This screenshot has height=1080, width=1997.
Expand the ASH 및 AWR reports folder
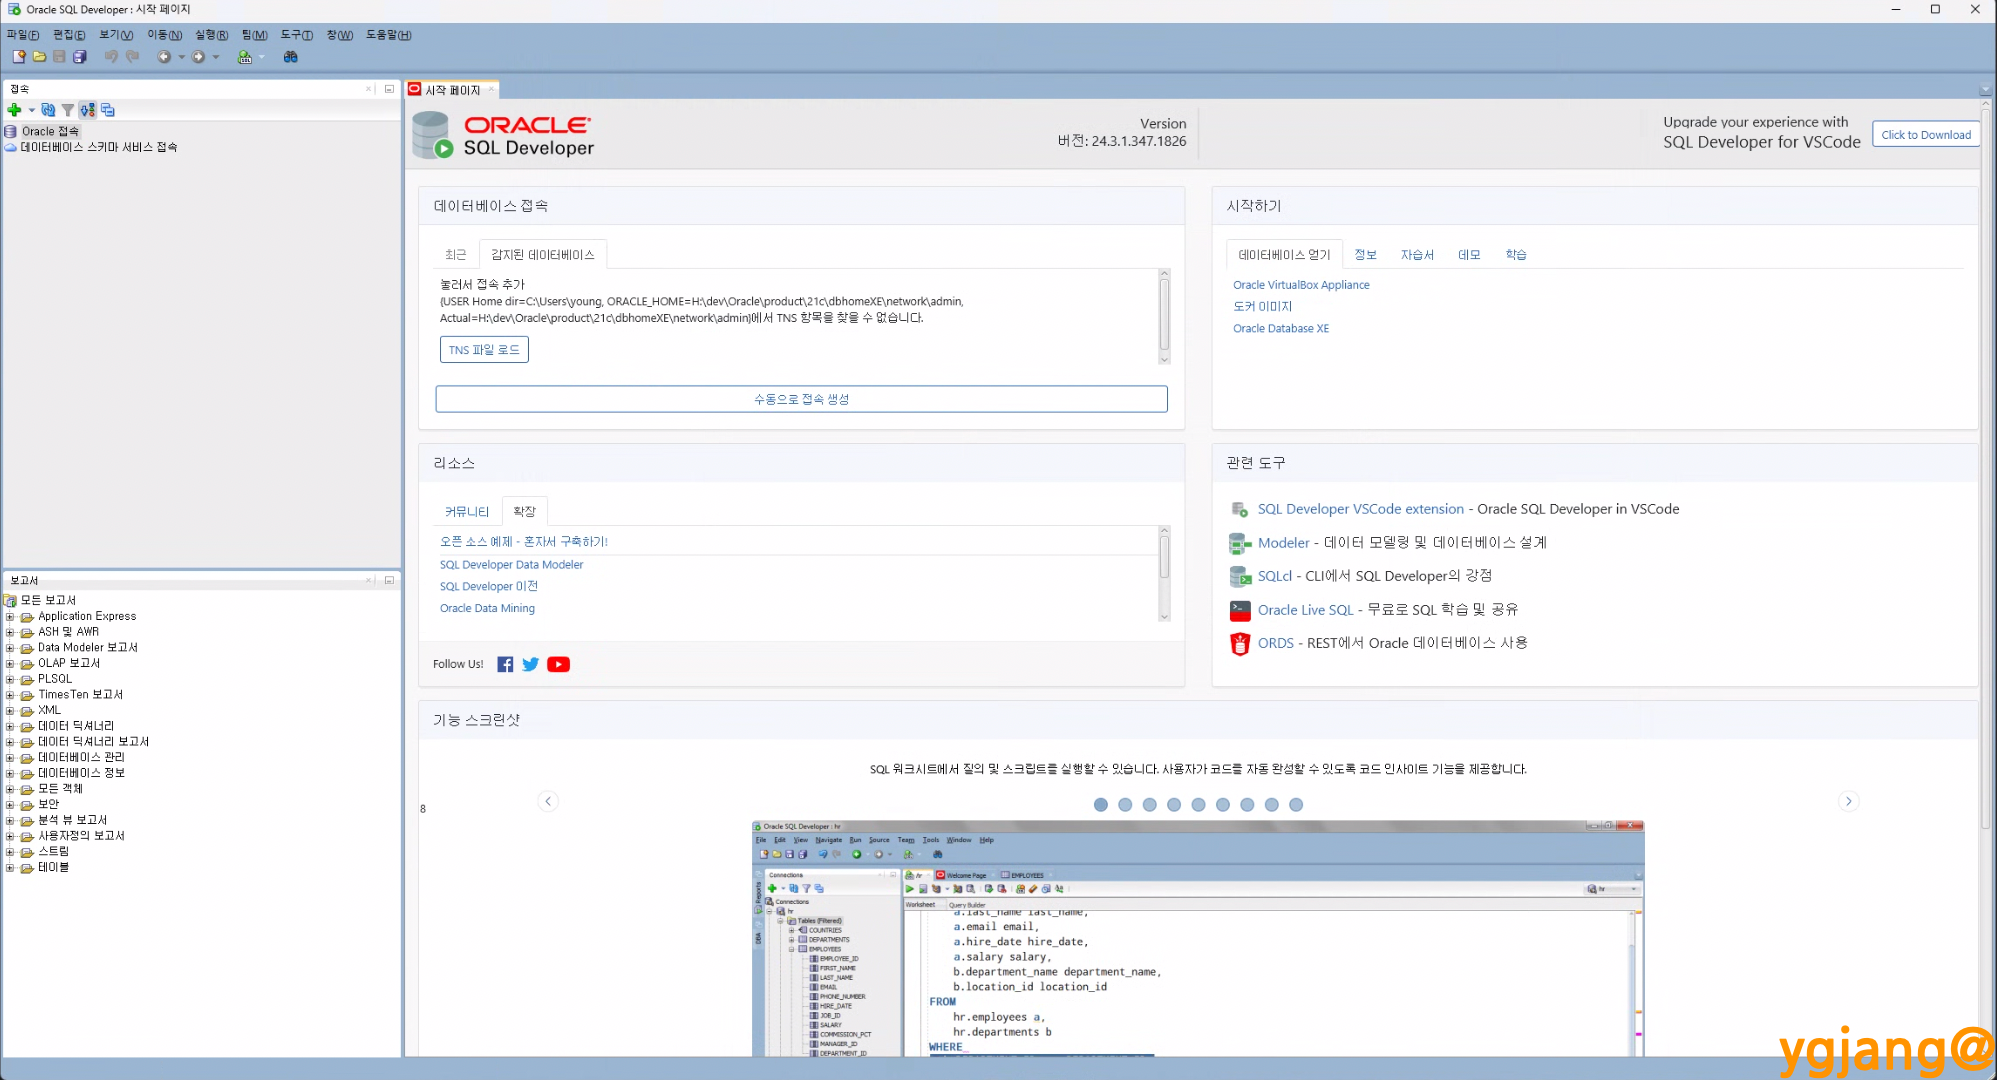tap(10, 633)
